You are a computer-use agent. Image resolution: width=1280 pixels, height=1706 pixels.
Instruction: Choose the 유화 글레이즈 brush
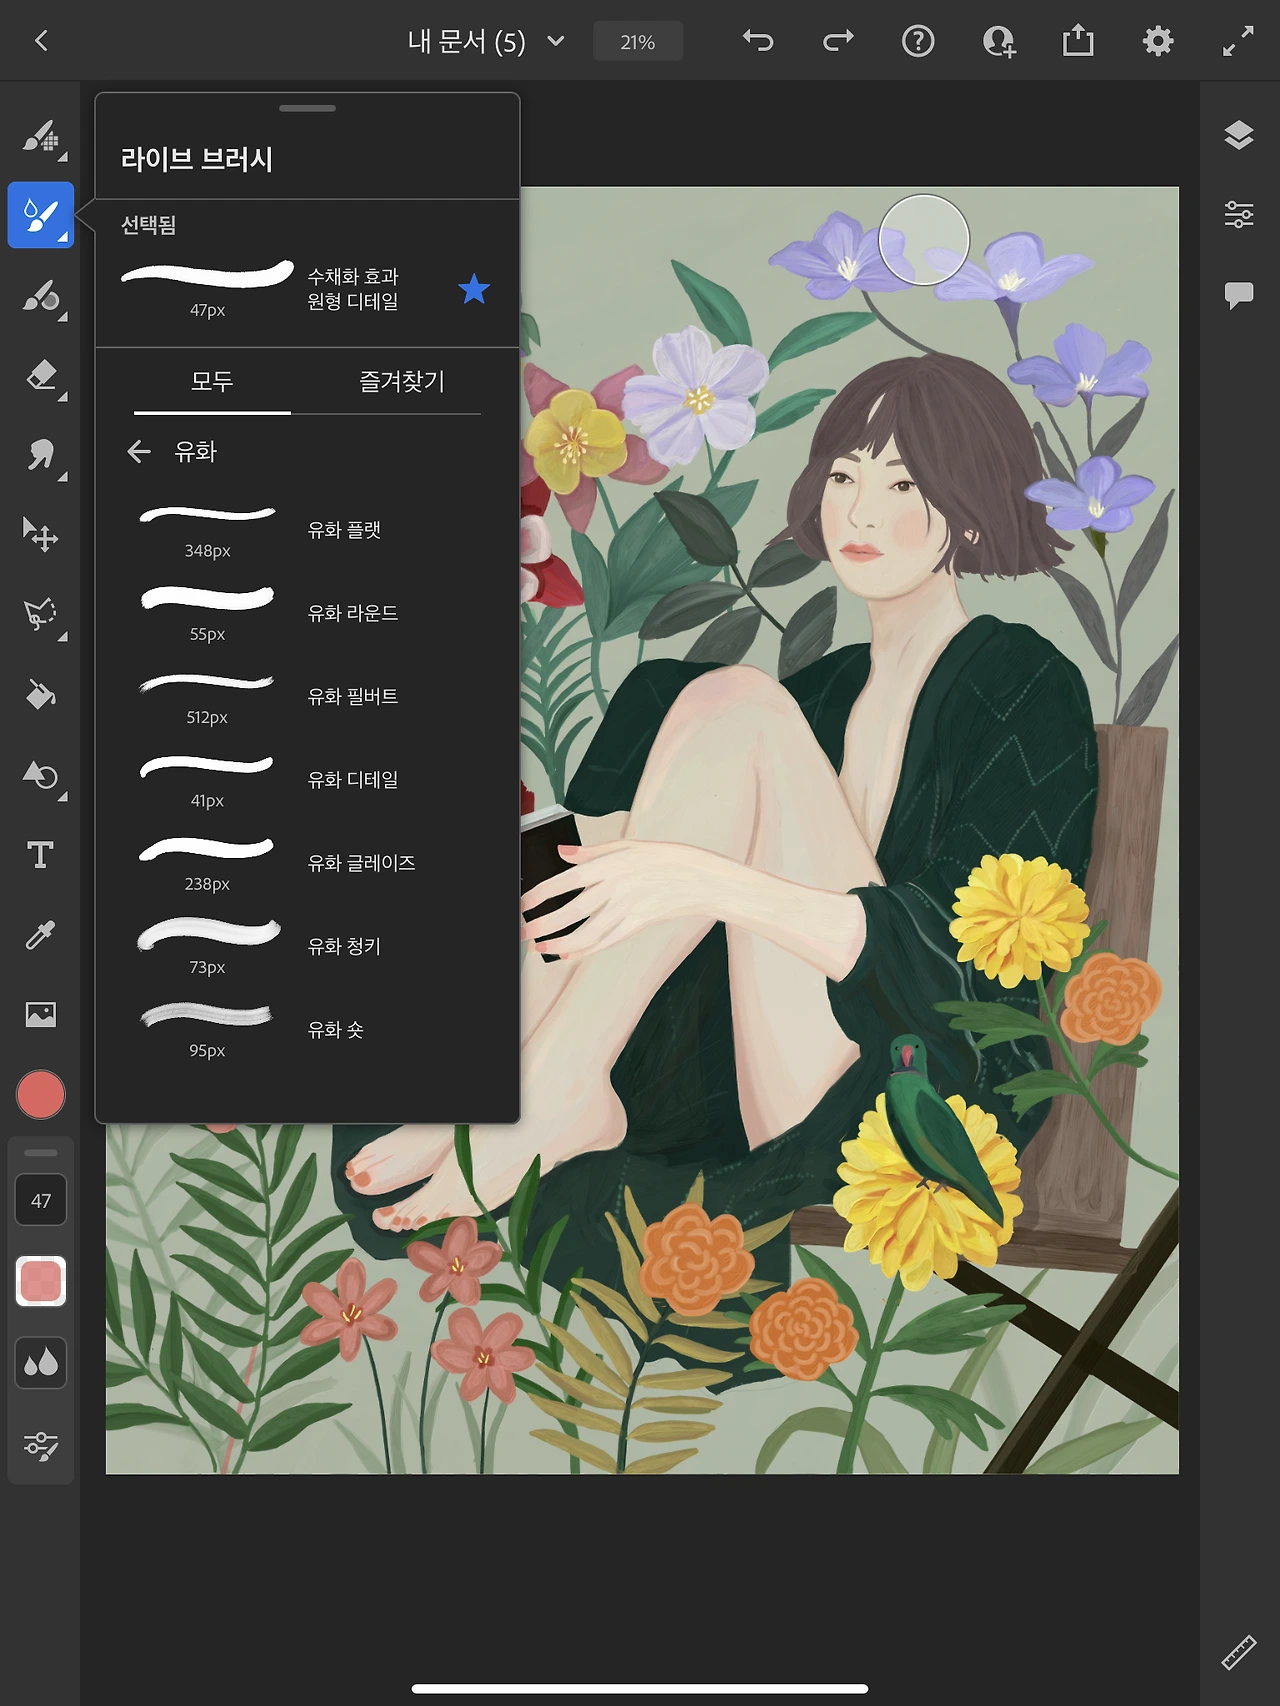coord(307,863)
